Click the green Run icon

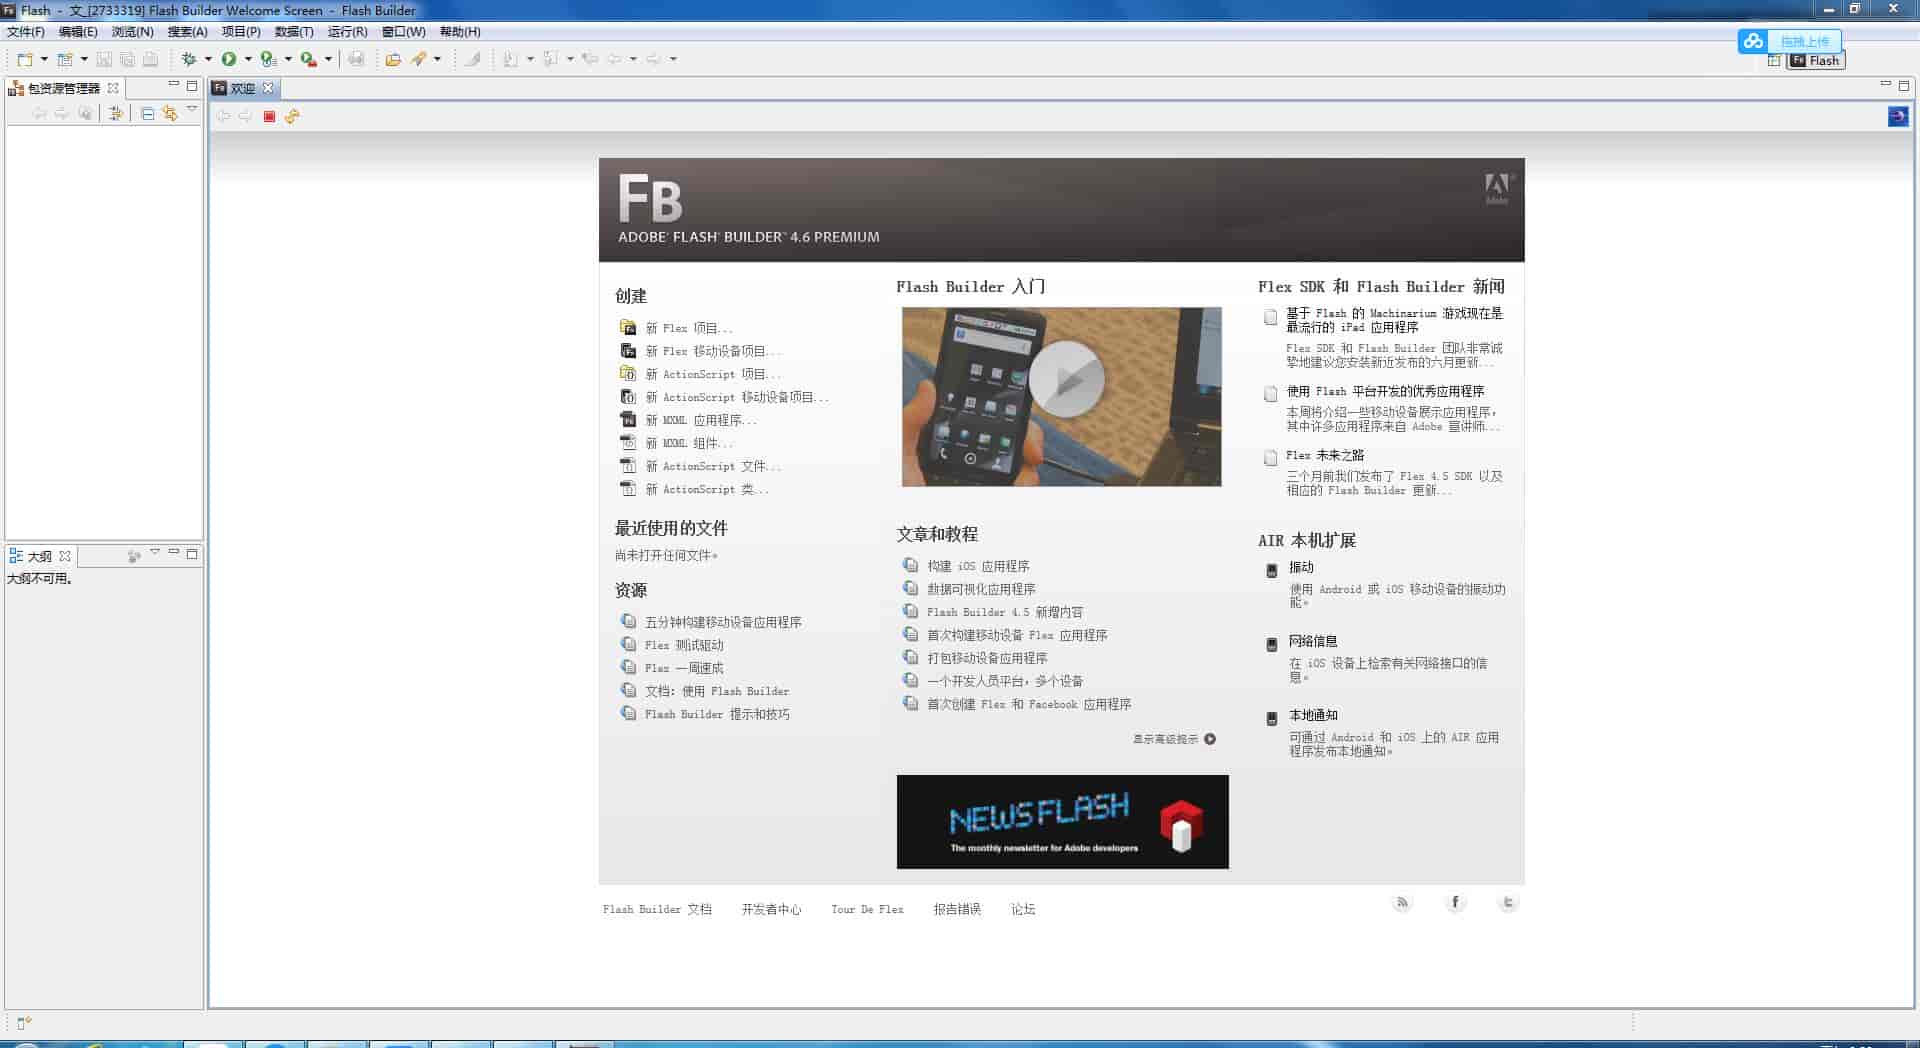tap(229, 58)
